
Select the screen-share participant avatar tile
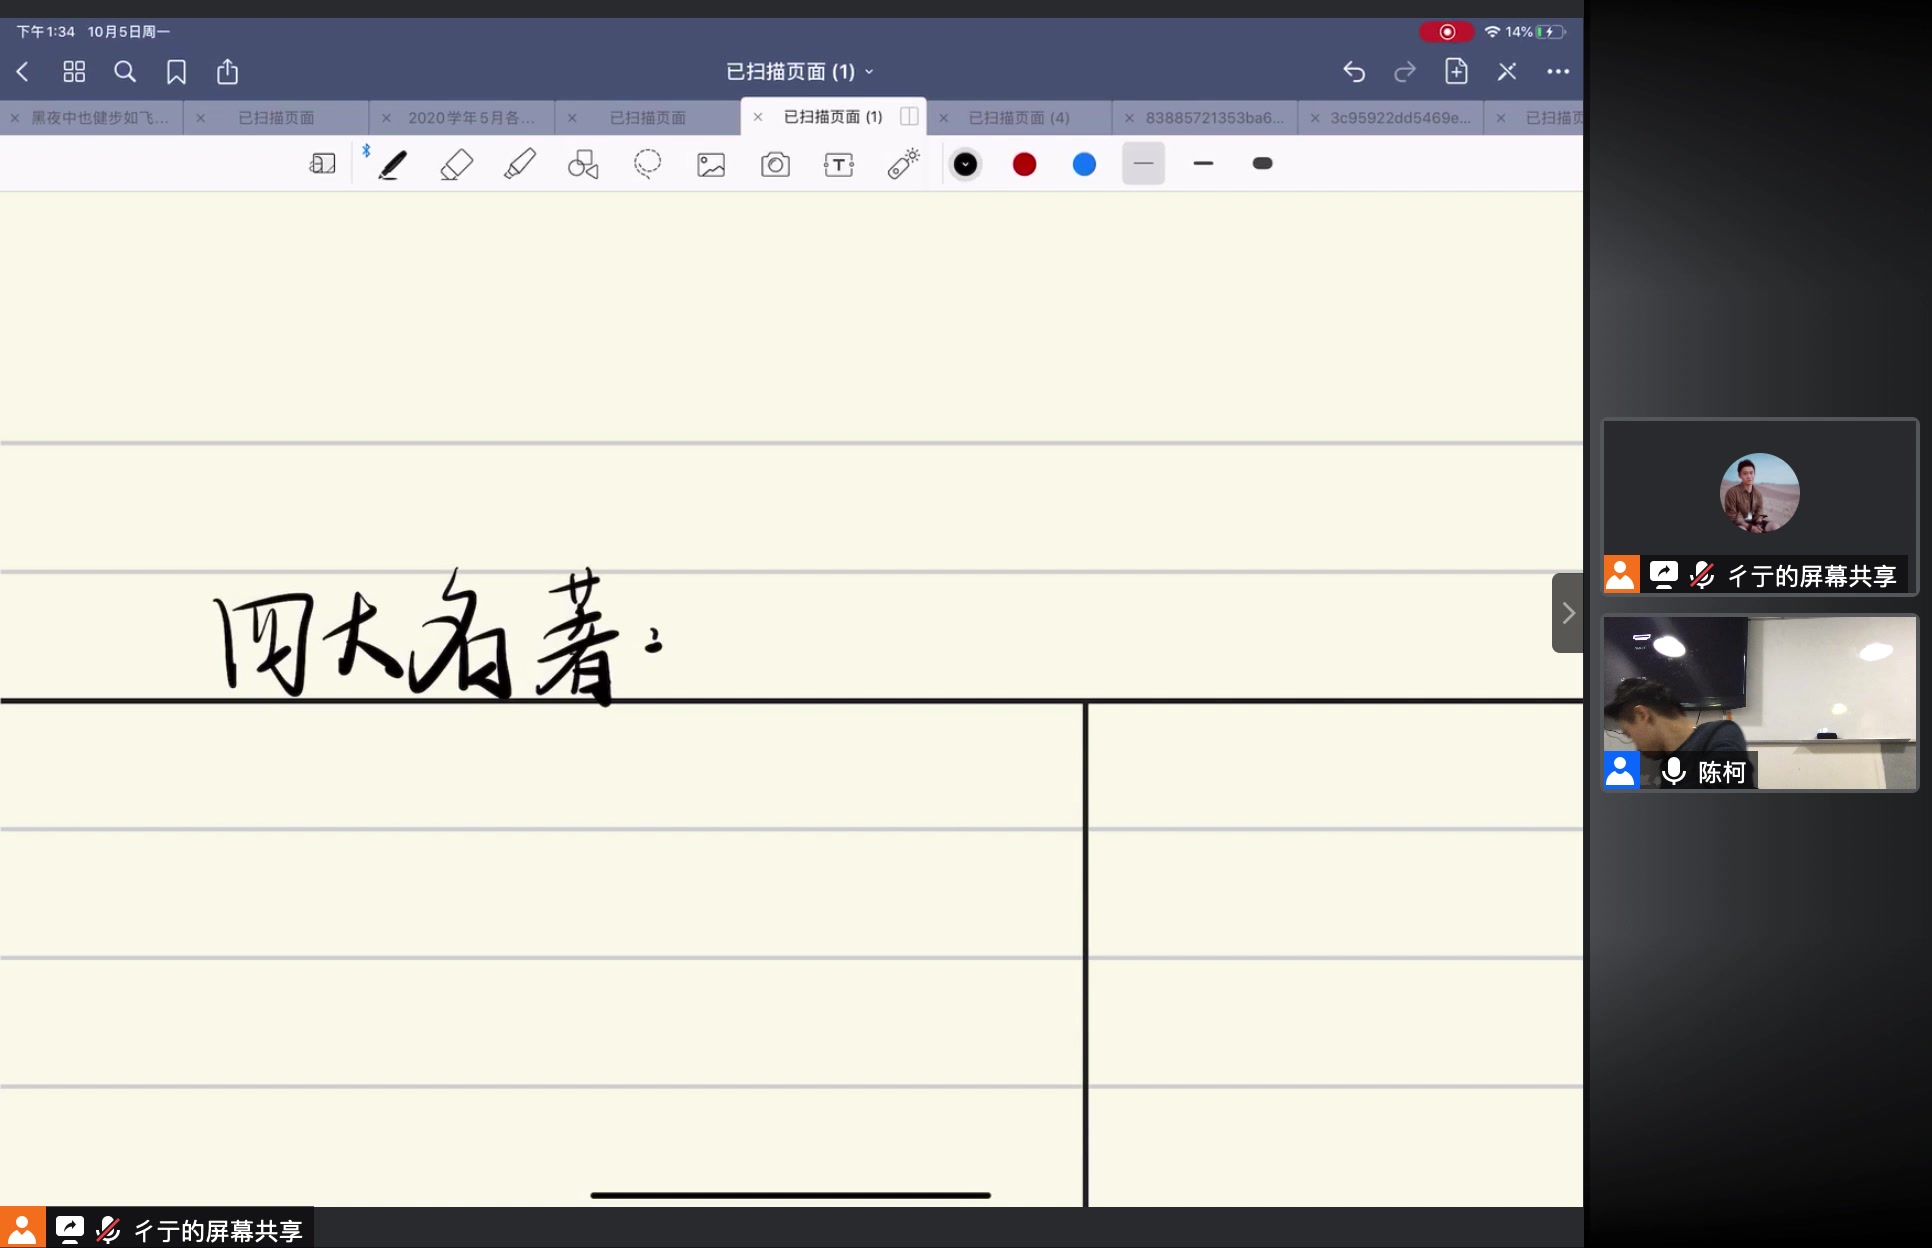(x=1760, y=506)
